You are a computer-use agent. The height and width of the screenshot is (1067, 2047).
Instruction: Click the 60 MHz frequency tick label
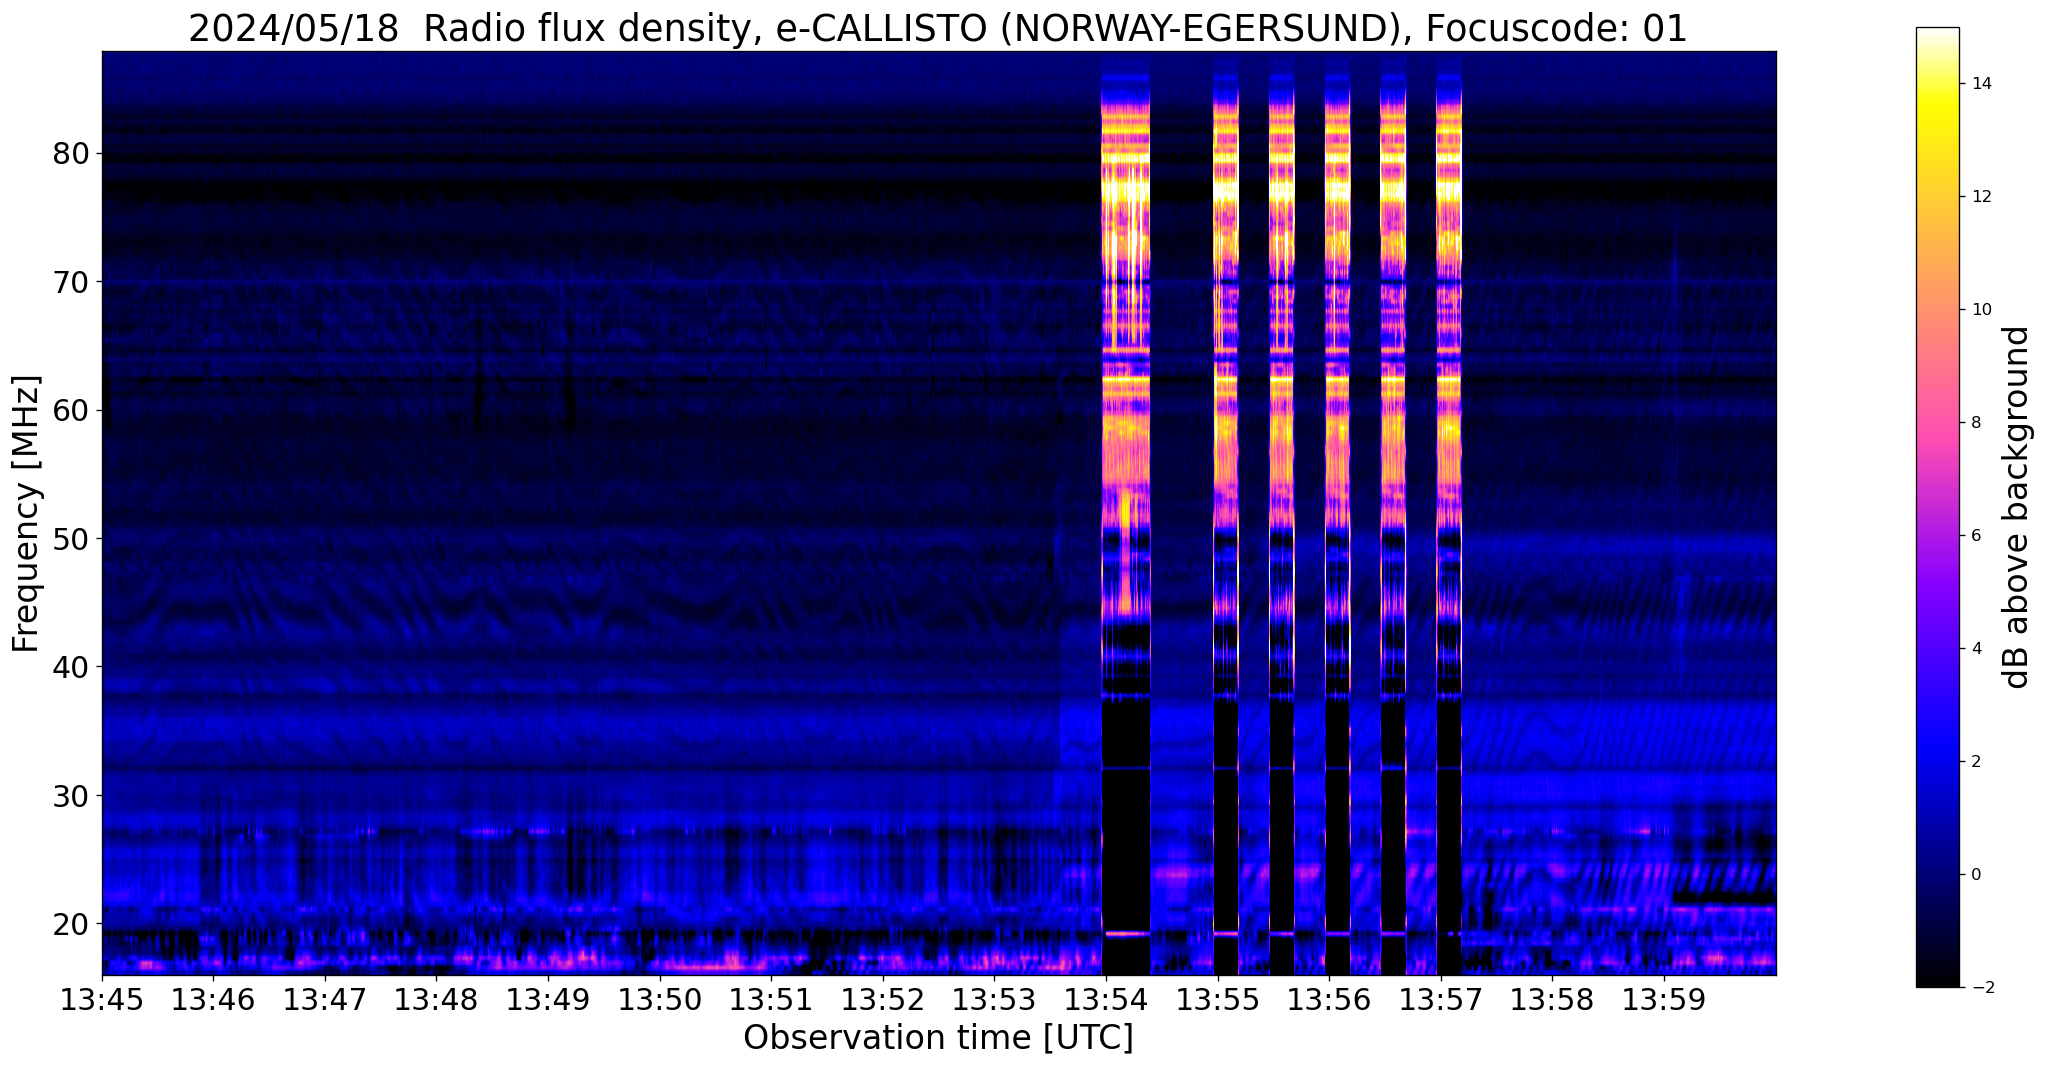(x=70, y=410)
